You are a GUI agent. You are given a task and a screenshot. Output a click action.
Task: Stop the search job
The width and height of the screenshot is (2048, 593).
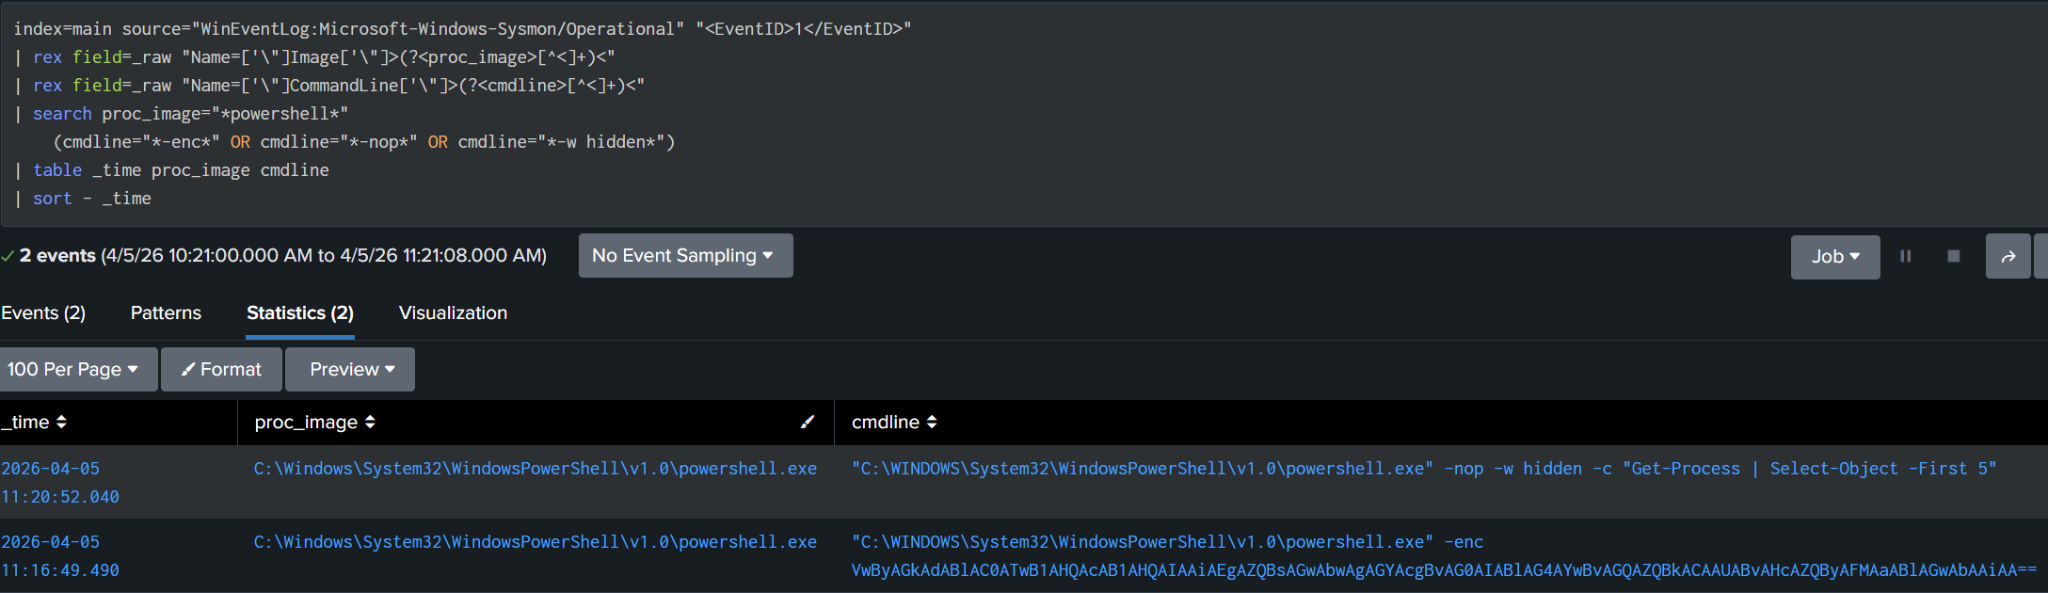coord(1953,256)
